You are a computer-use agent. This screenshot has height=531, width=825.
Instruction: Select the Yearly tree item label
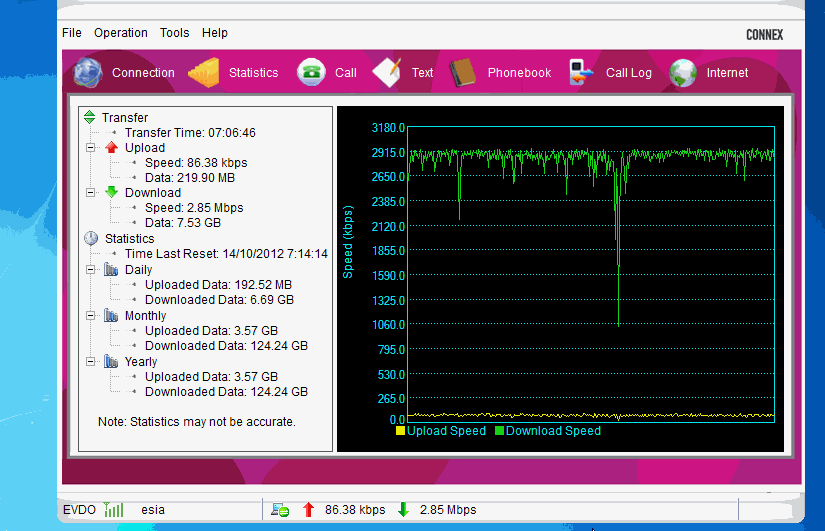pos(140,362)
